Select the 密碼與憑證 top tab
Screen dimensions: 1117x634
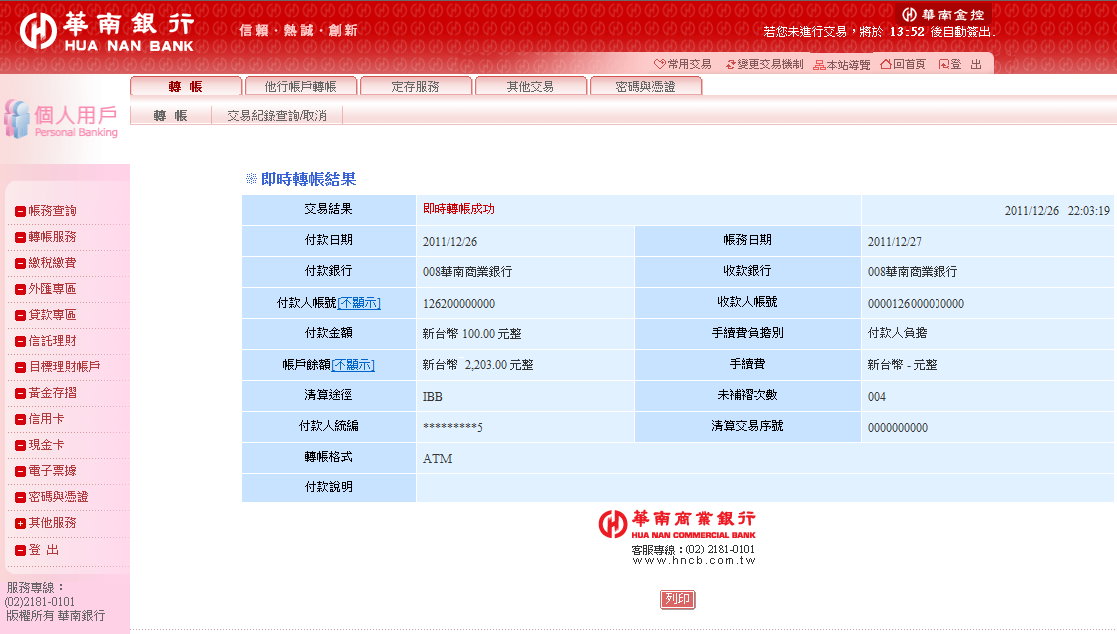coord(646,86)
